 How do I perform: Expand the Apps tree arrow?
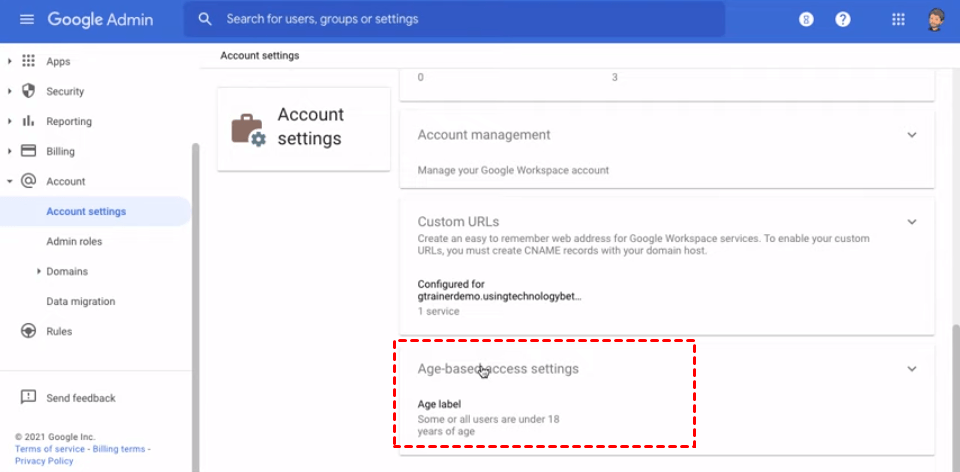10,61
